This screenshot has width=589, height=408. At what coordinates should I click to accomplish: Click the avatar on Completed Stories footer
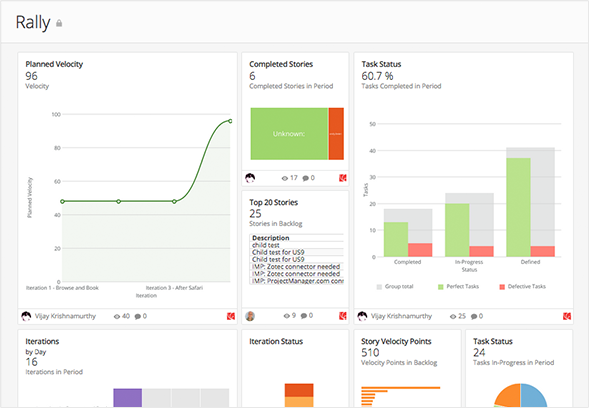click(250, 178)
